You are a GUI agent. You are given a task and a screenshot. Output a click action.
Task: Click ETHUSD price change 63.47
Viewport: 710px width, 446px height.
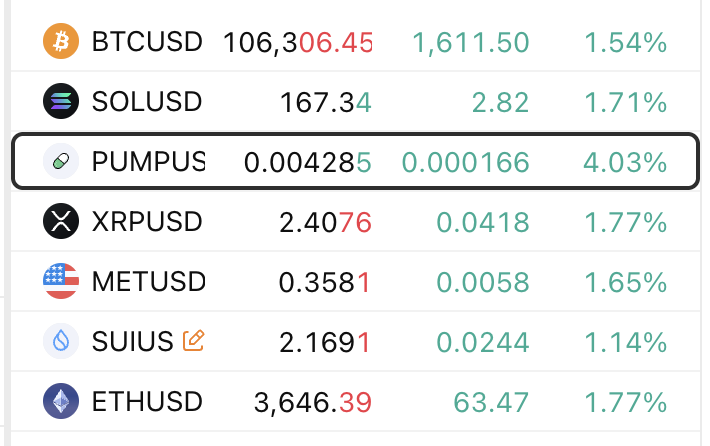pyautogui.click(x=491, y=402)
